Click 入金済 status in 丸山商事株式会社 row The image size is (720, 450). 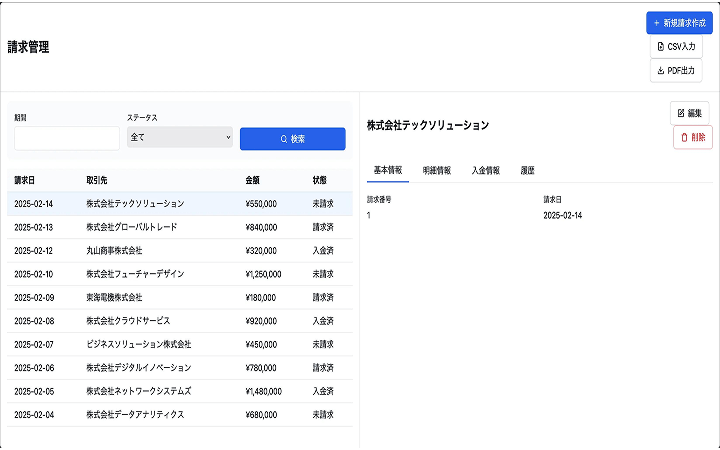(323, 251)
